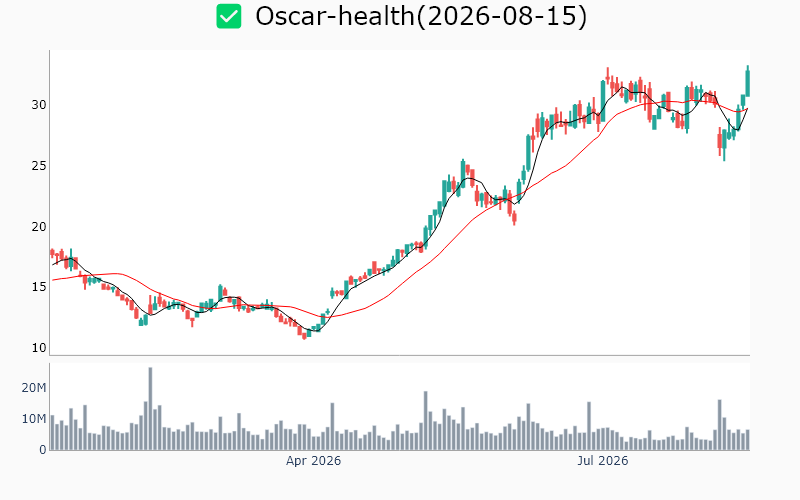Click the tall volume bar near Jul 2026
The width and height of the screenshot is (800, 500).
coord(589,426)
